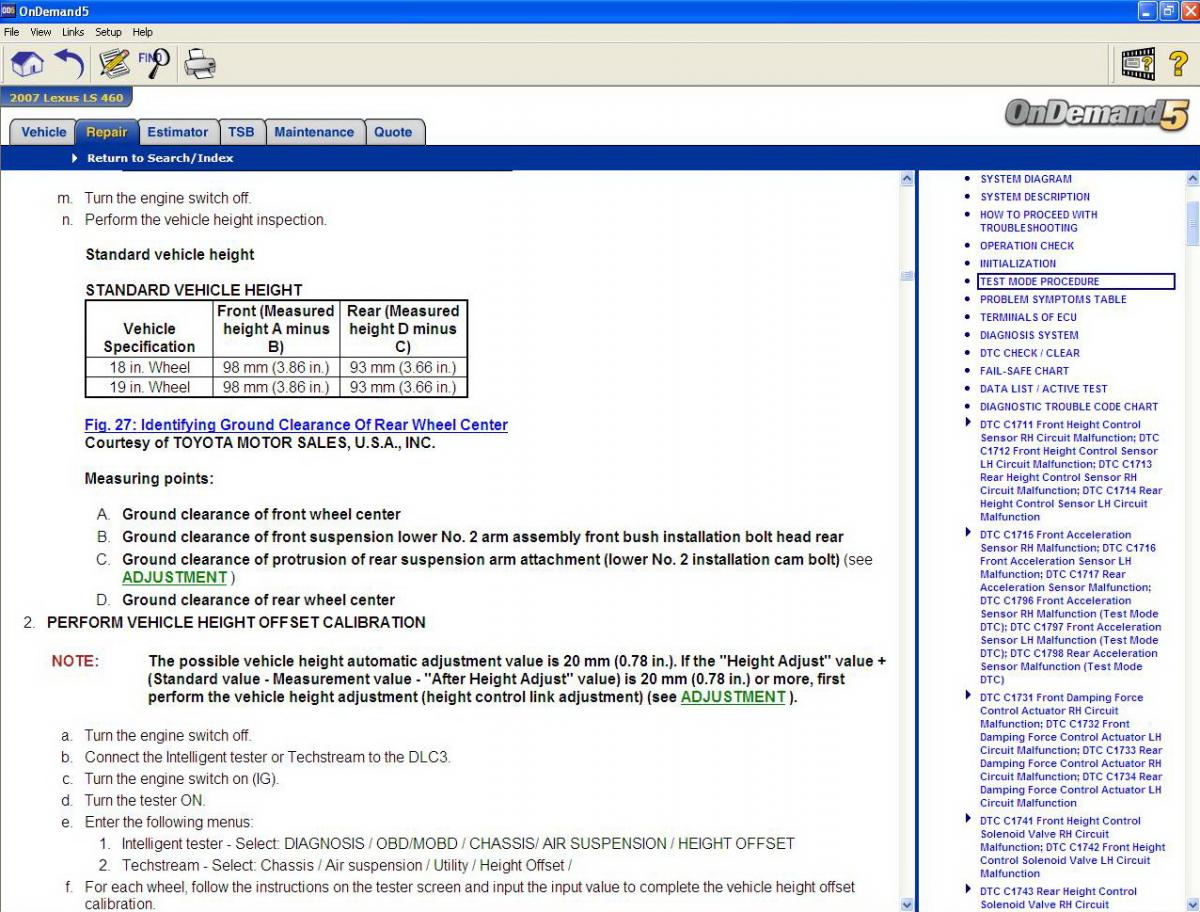Viewport: 1200px width, 912px height.
Task: Expand the DTC C1711 arrow
Action: point(968,424)
